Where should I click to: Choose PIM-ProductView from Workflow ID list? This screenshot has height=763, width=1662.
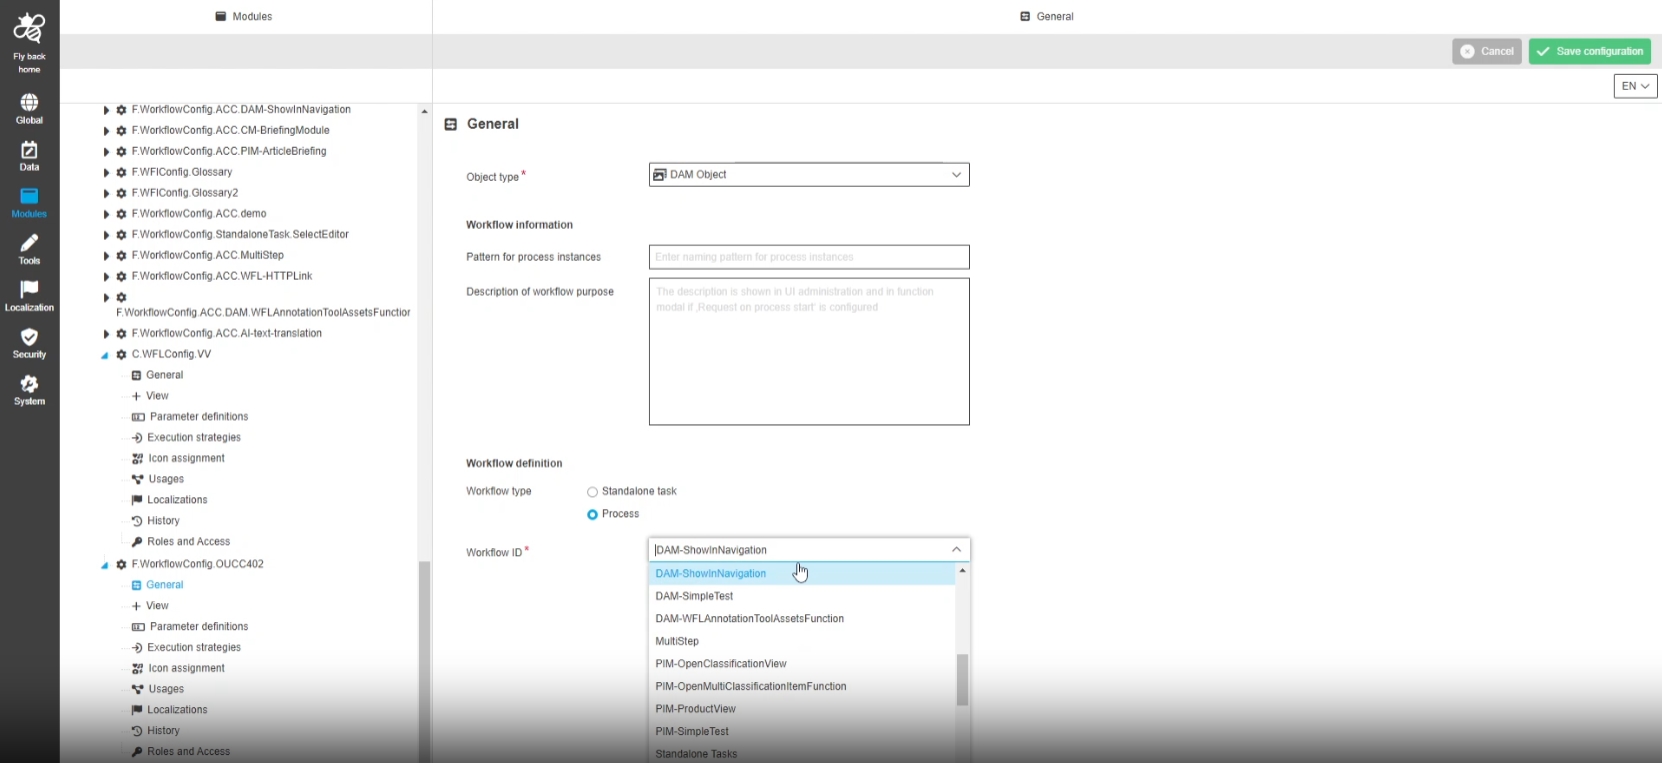[695, 709]
